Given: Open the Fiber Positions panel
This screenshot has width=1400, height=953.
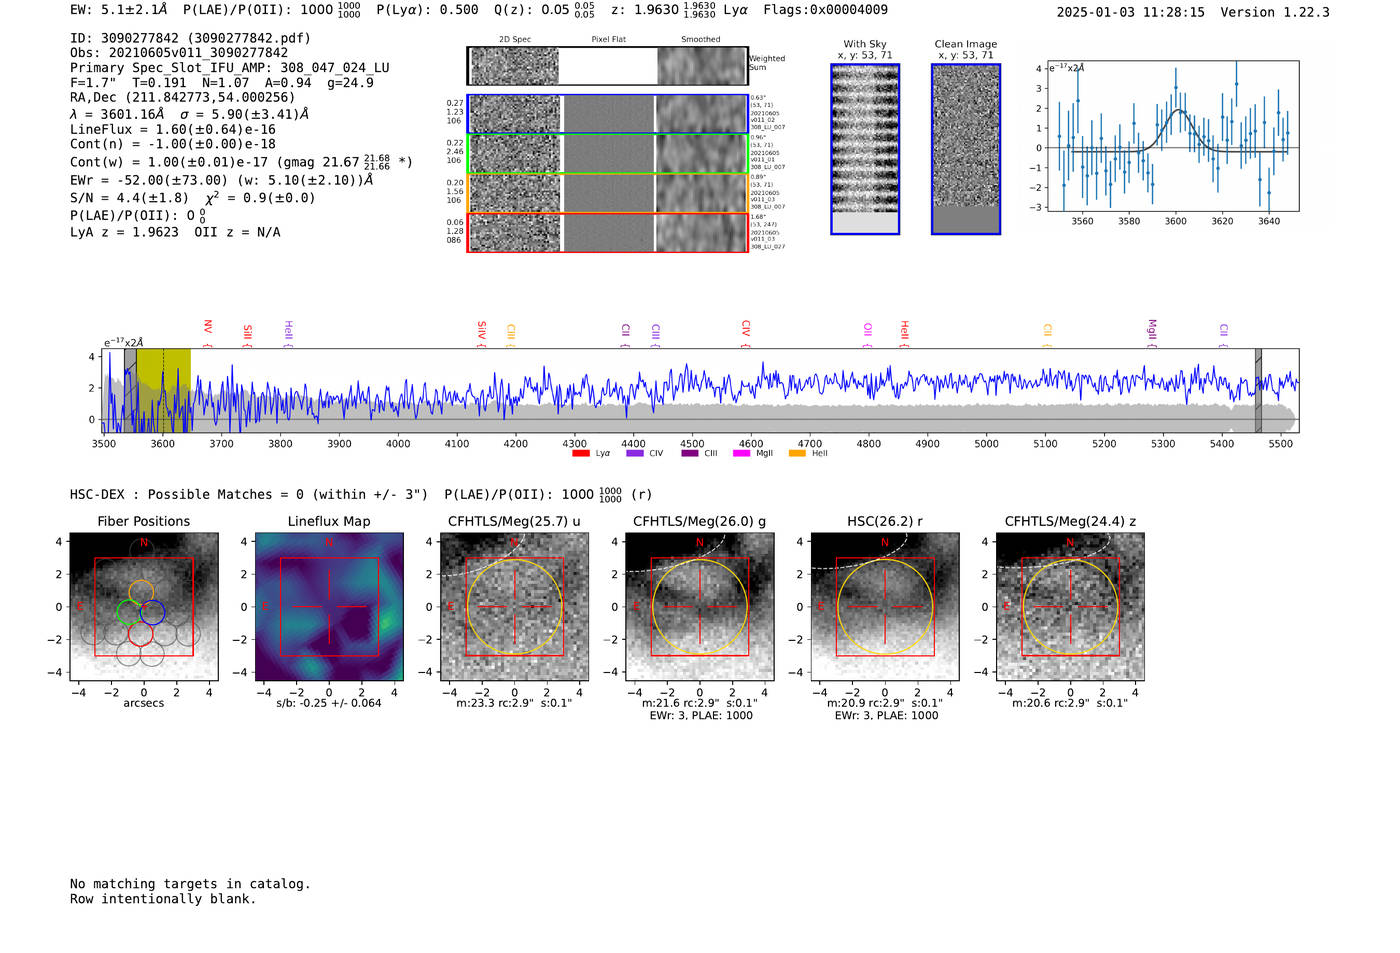Looking at the screenshot, I should click(x=144, y=606).
